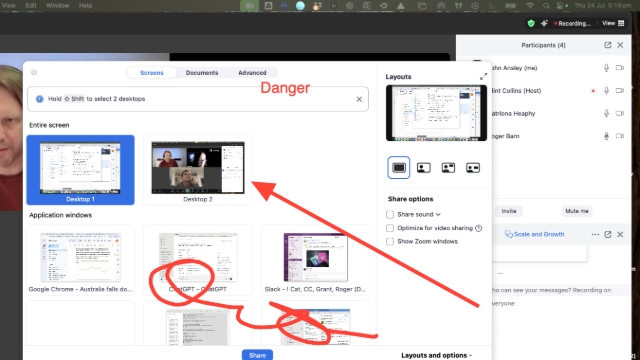Click the Recording indicator
The height and width of the screenshot is (360, 640).
click(572, 23)
